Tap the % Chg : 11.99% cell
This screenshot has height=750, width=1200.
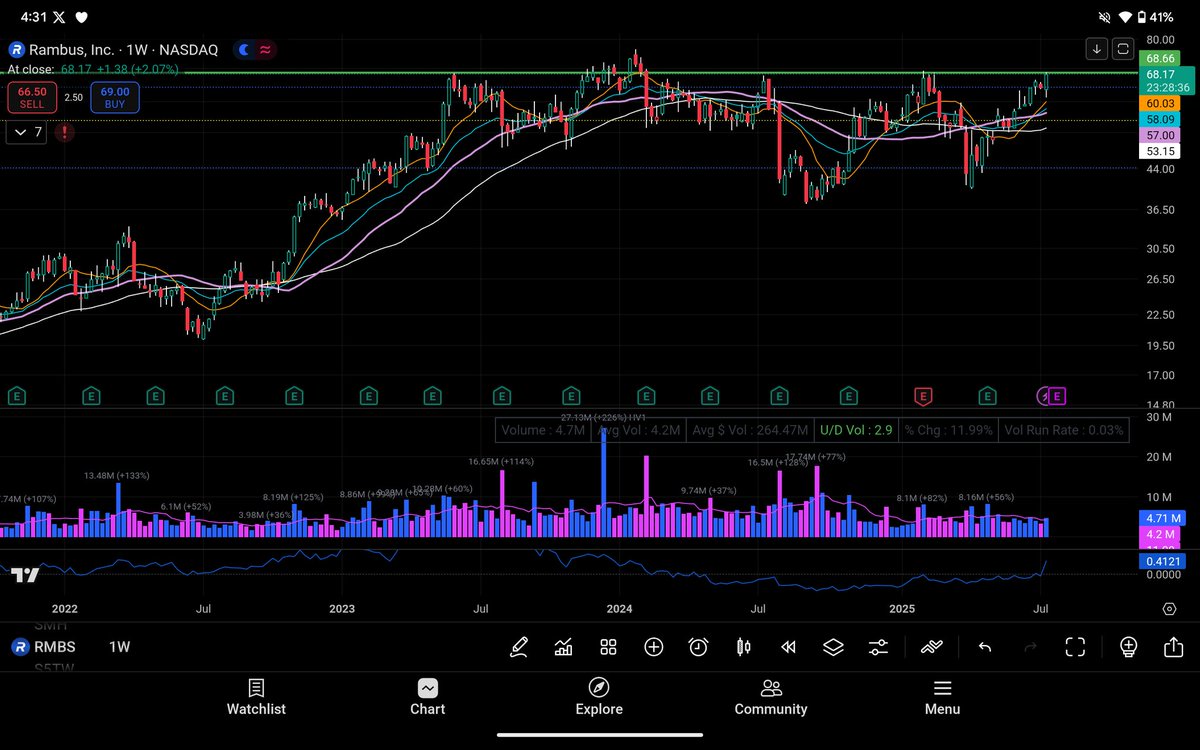[948, 431]
